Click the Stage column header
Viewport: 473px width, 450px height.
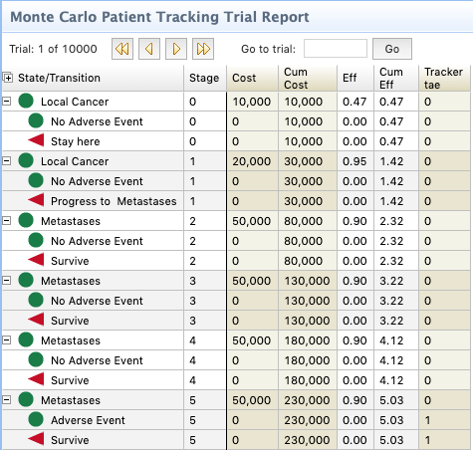(x=205, y=78)
